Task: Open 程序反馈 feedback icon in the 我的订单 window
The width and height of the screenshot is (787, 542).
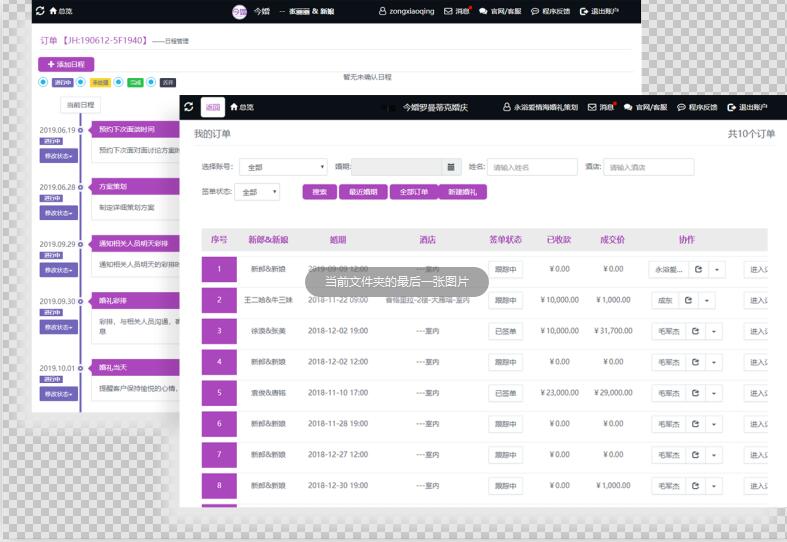Action: pos(681,107)
